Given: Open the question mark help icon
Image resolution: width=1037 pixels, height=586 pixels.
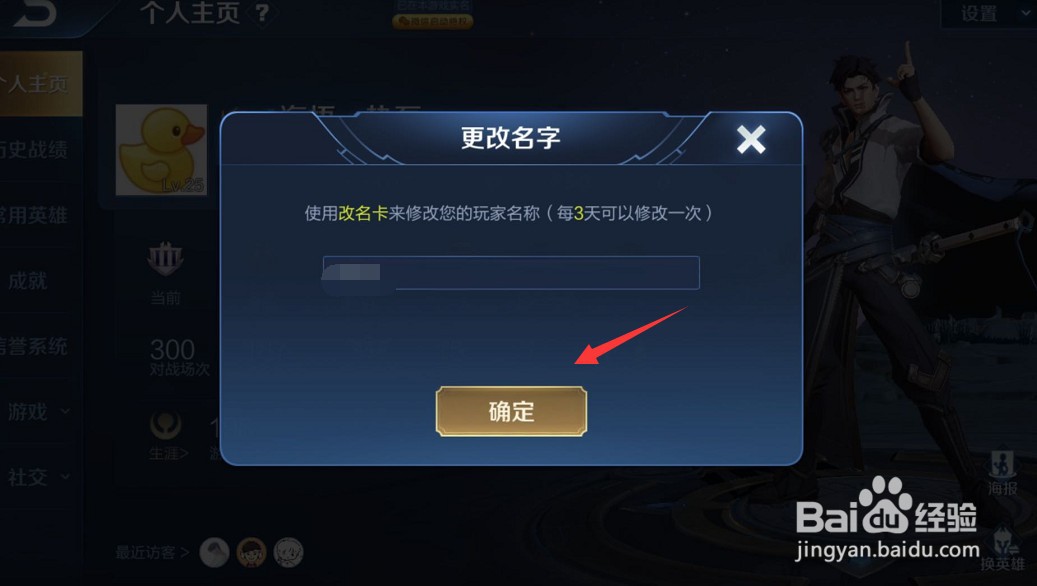Looking at the screenshot, I should (x=262, y=13).
